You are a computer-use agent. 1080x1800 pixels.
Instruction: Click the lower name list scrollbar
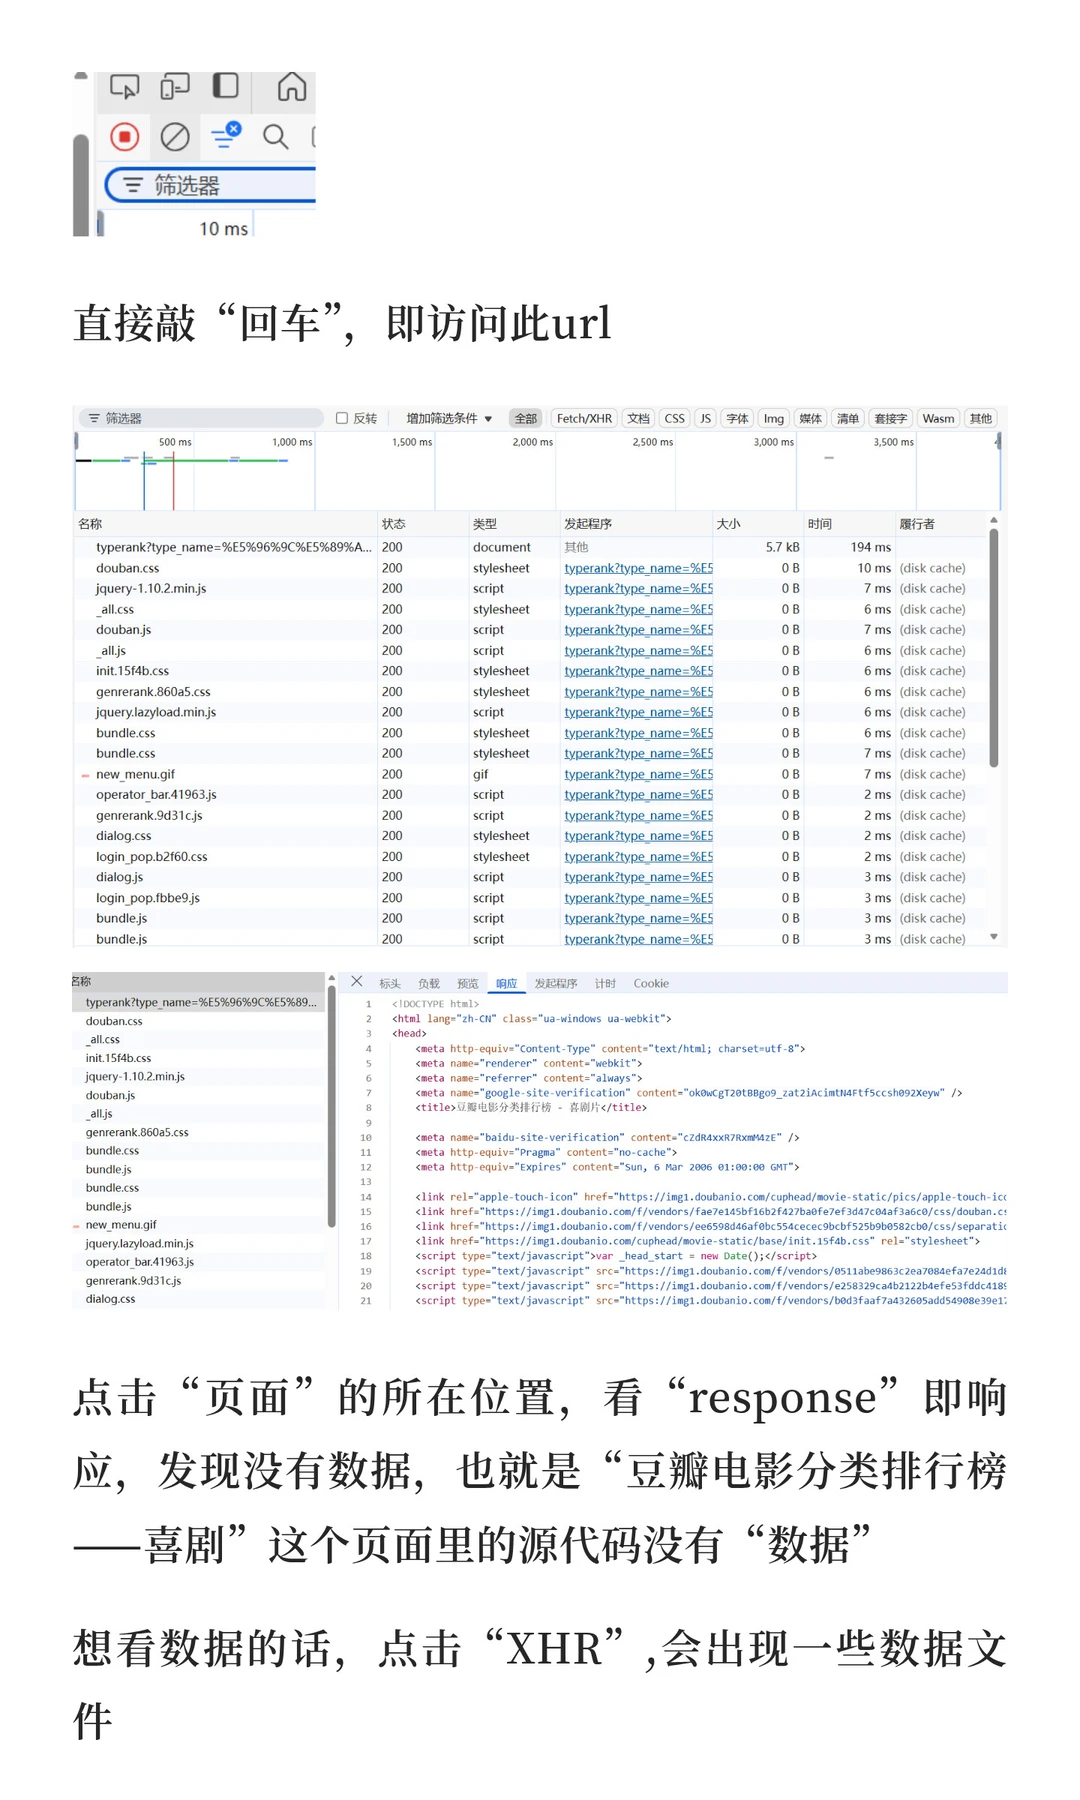coord(331,1105)
